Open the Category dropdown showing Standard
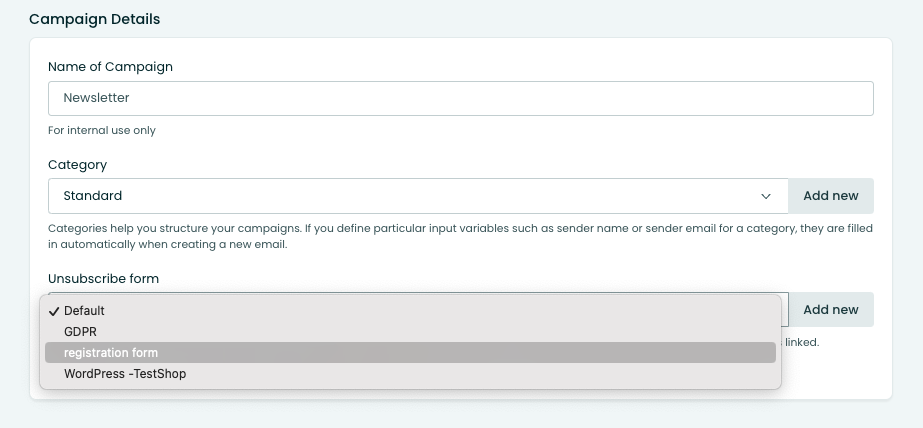This screenshot has width=923, height=428. [418, 196]
